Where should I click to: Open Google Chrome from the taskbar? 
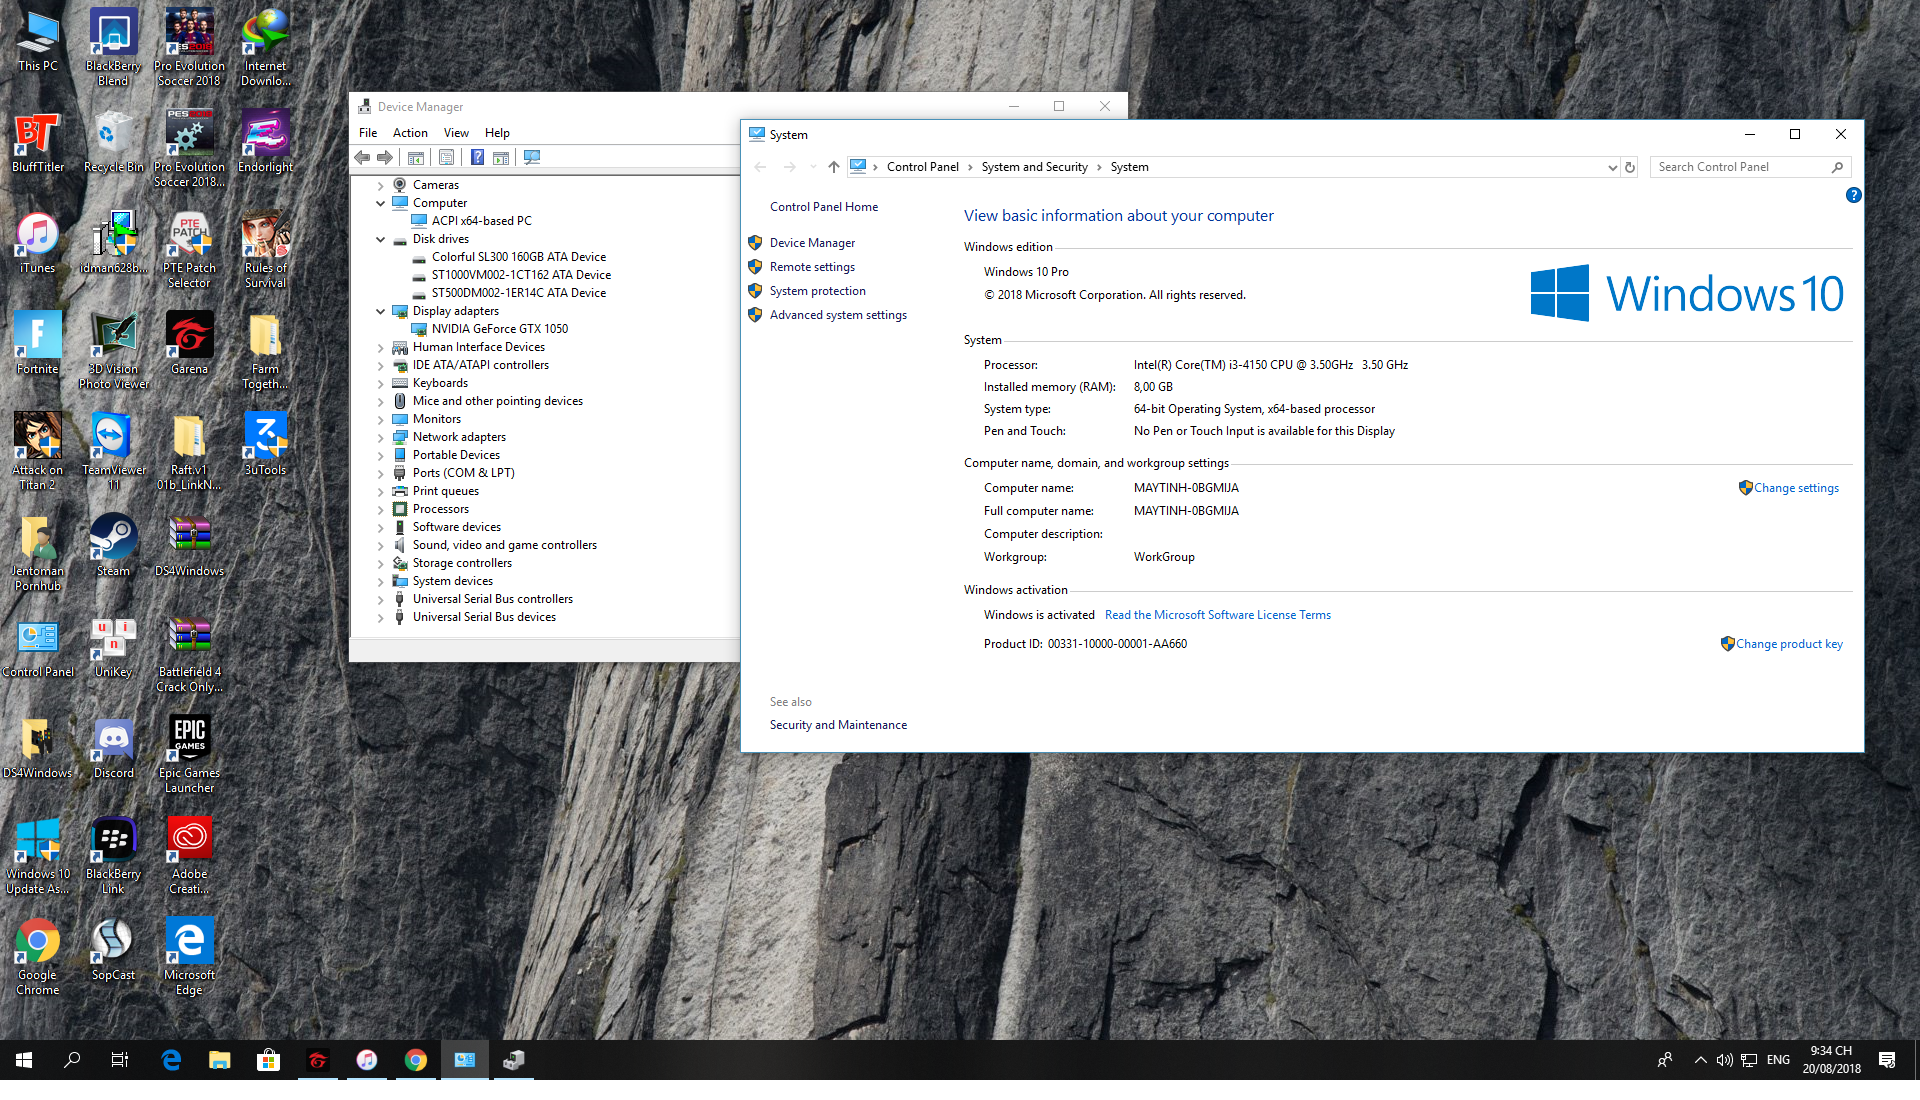[416, 1060]
